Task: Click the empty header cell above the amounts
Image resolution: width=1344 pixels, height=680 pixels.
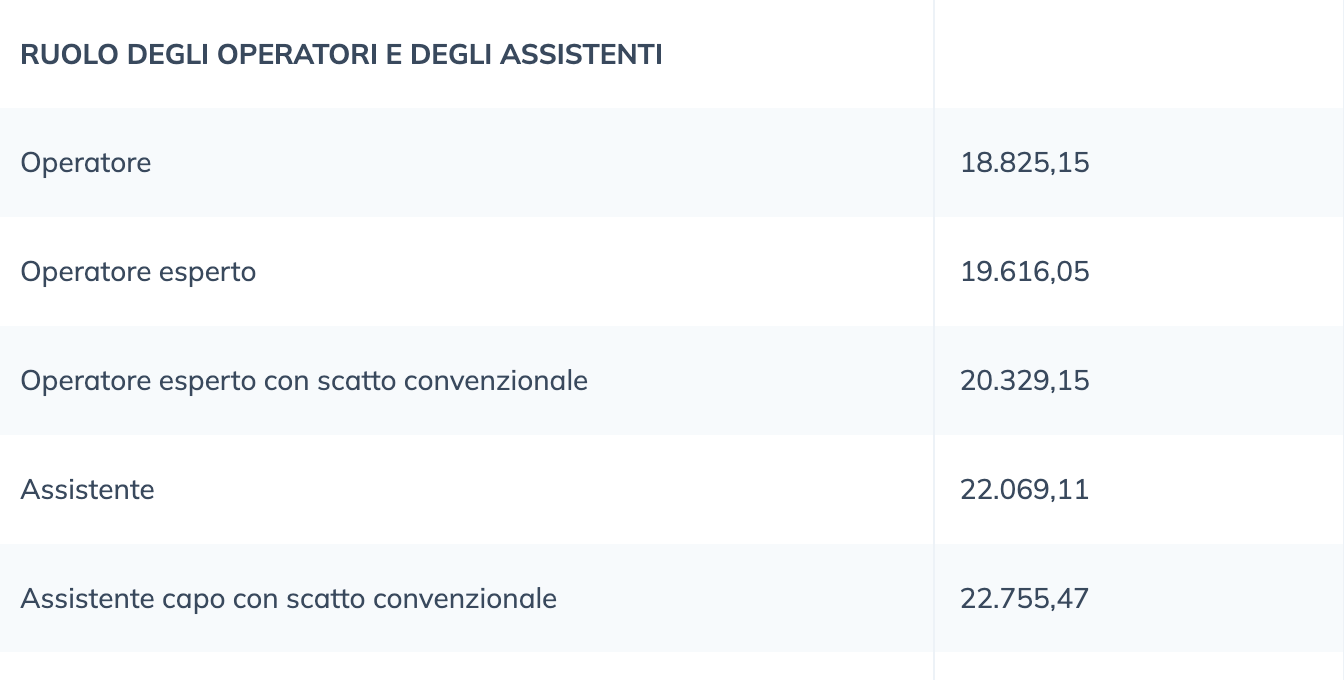Action: [x=1139, y=54]
